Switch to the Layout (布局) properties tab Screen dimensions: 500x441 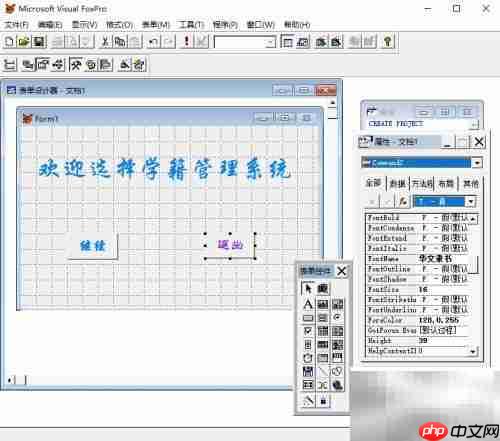coord(446,184)
